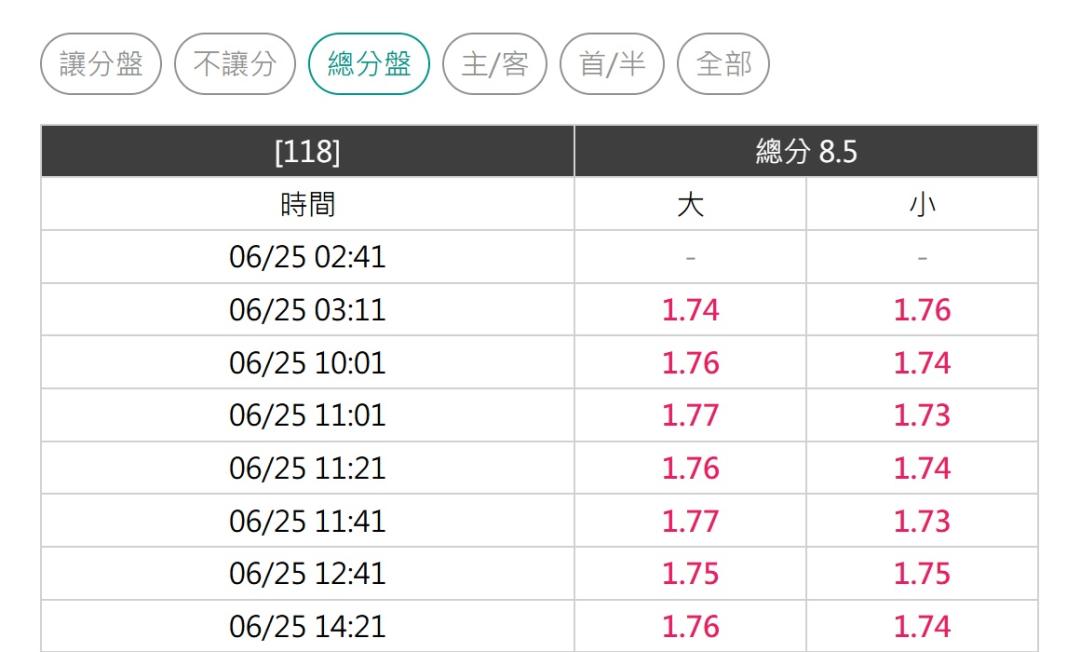Click the 時間 column header

(307, 204)
